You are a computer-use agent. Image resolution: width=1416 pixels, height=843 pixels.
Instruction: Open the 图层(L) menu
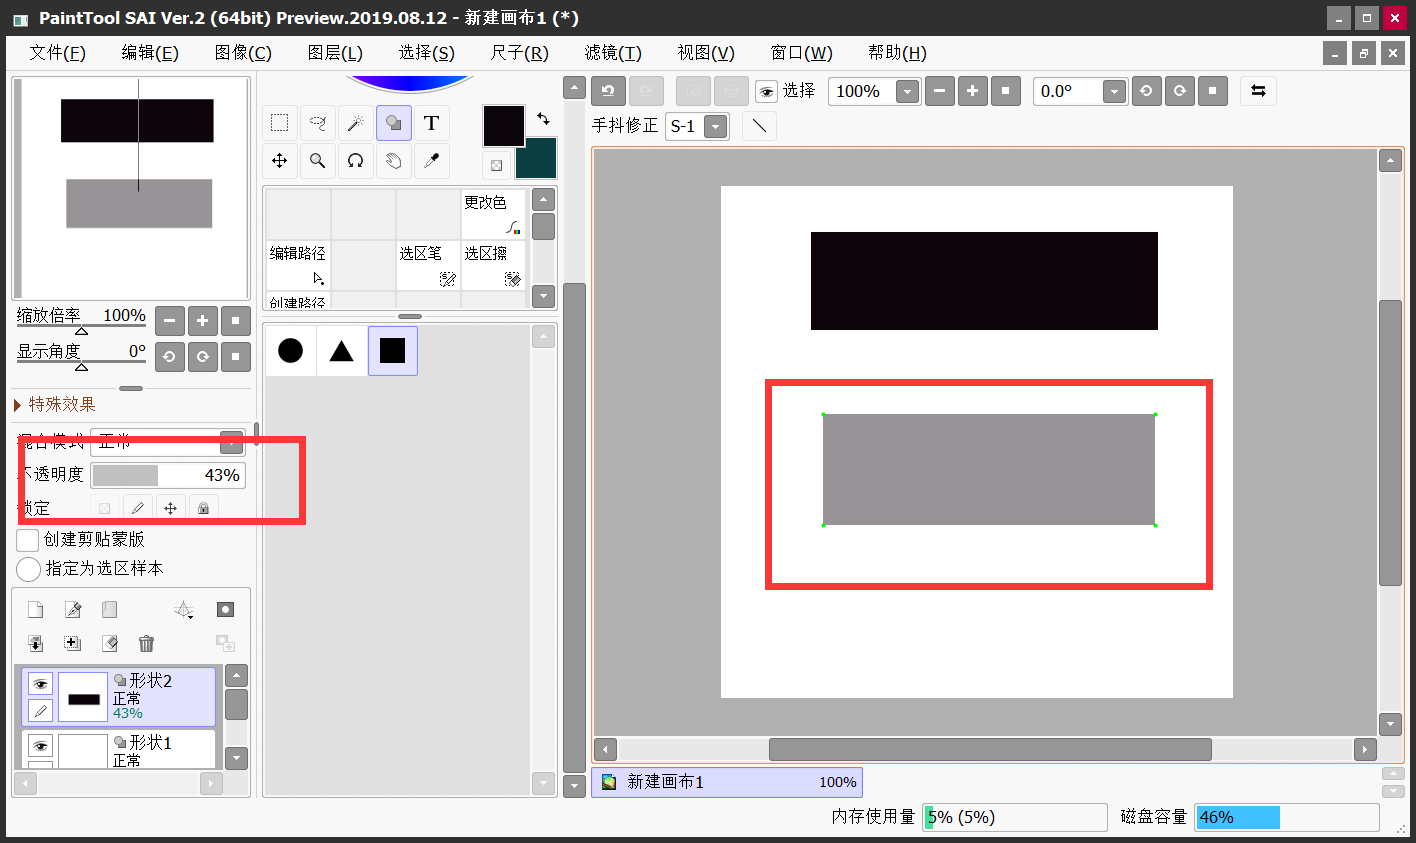(x=335, y=53)
